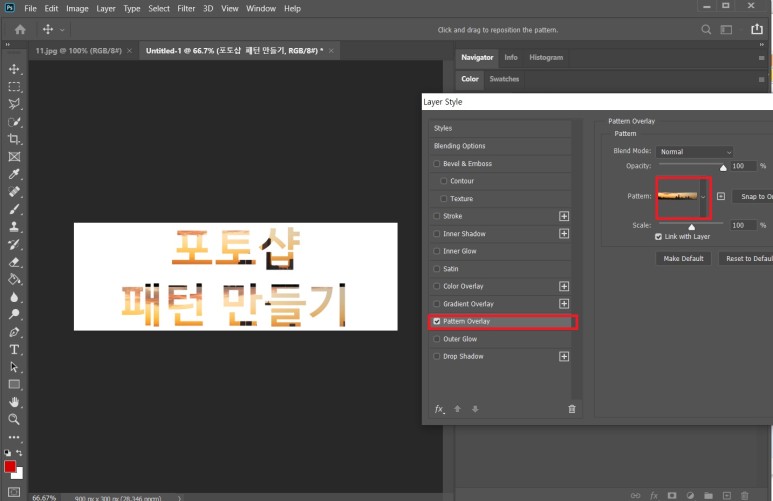Click the Share icon in options bar
The image size is (773, 501).
pyautogui.click(x=757, y=29)
